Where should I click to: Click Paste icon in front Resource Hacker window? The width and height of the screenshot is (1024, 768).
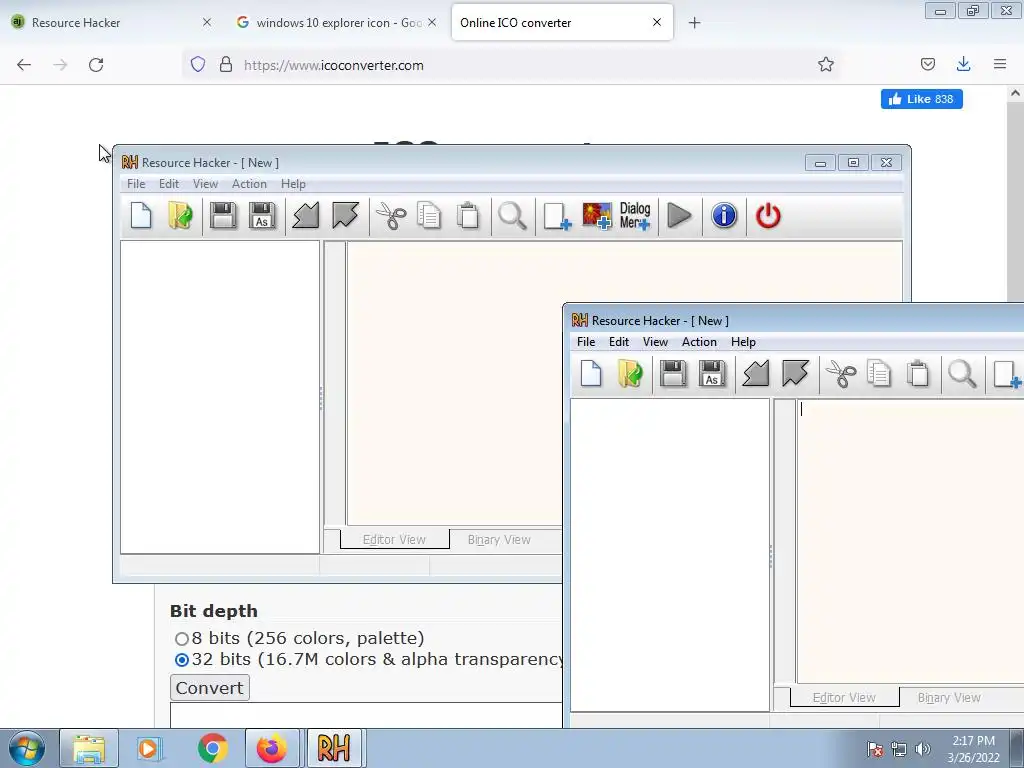(x=918, y=374)
